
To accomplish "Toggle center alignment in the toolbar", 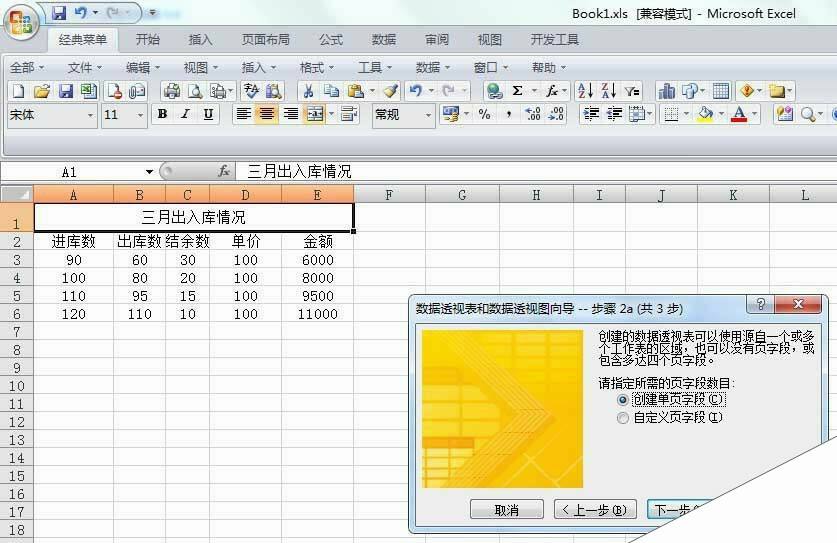I will (x=266, y=115).
